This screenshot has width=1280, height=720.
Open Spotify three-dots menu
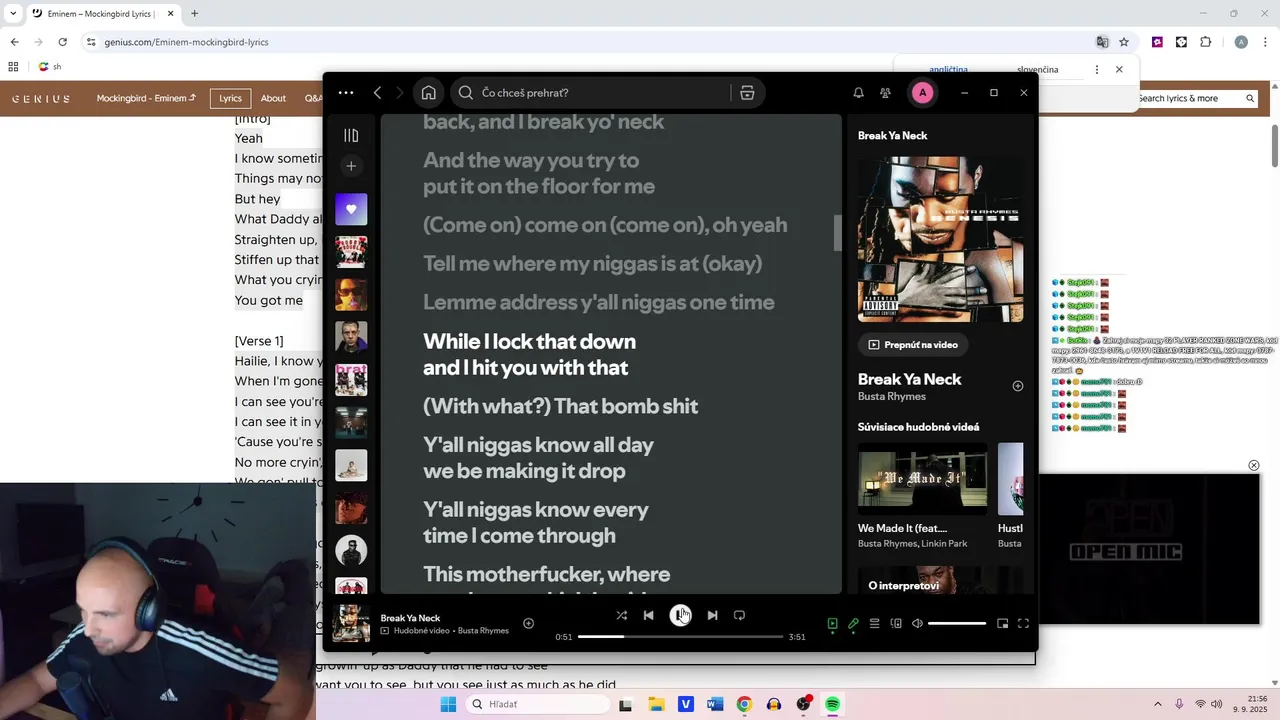pyautogui.click(x=346, y=93)
